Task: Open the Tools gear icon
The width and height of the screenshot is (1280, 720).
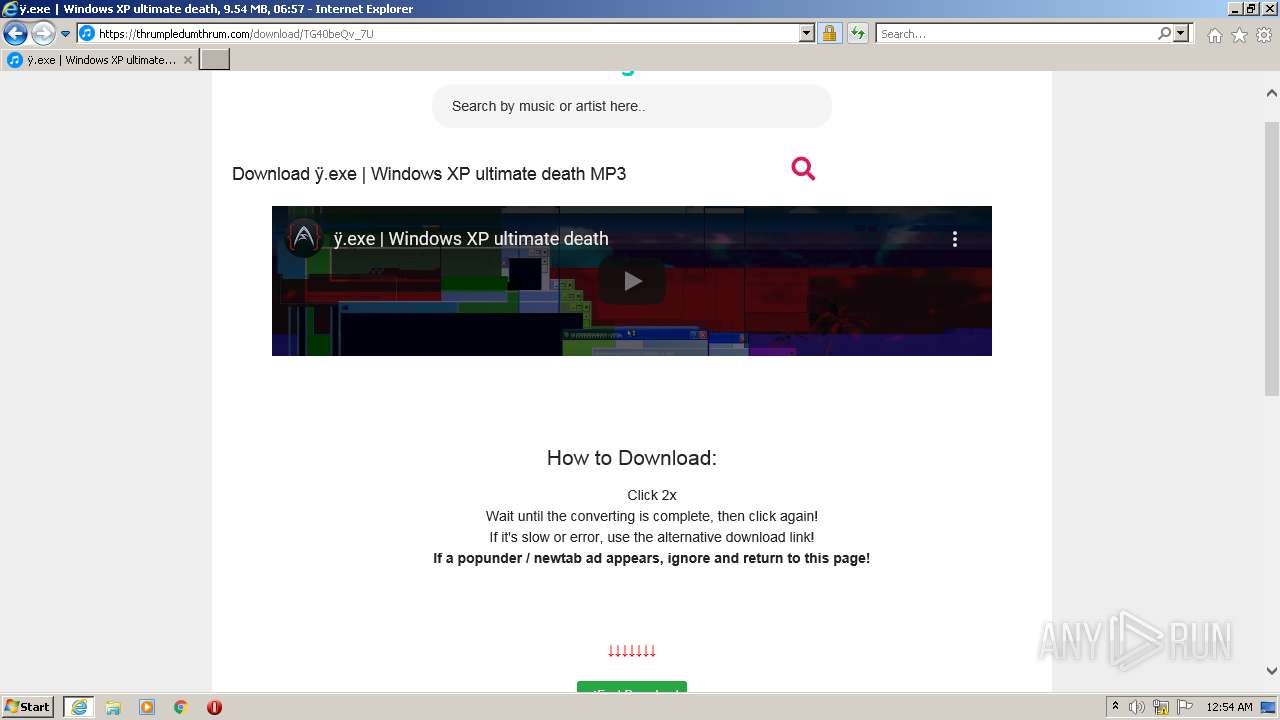Action: (x=1264, y=35)
